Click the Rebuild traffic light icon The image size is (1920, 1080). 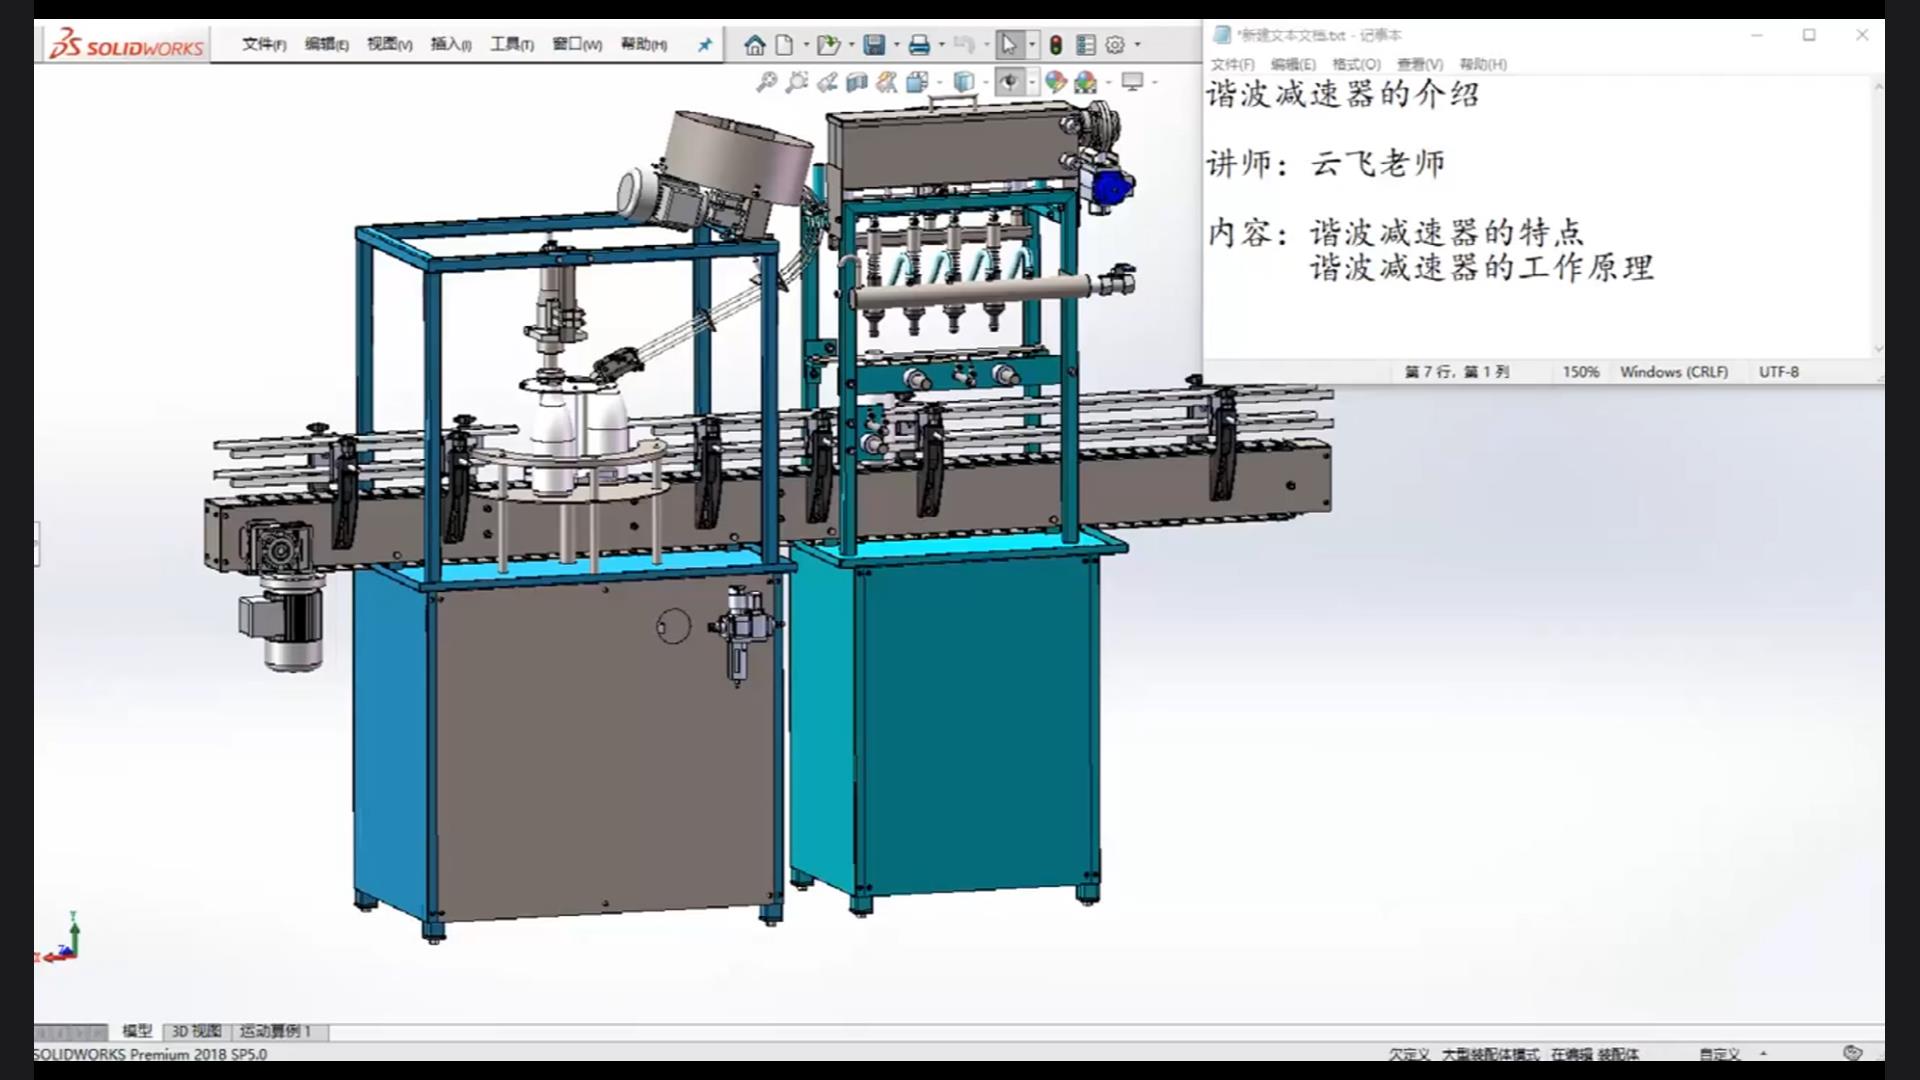(x=1055, y=45)
